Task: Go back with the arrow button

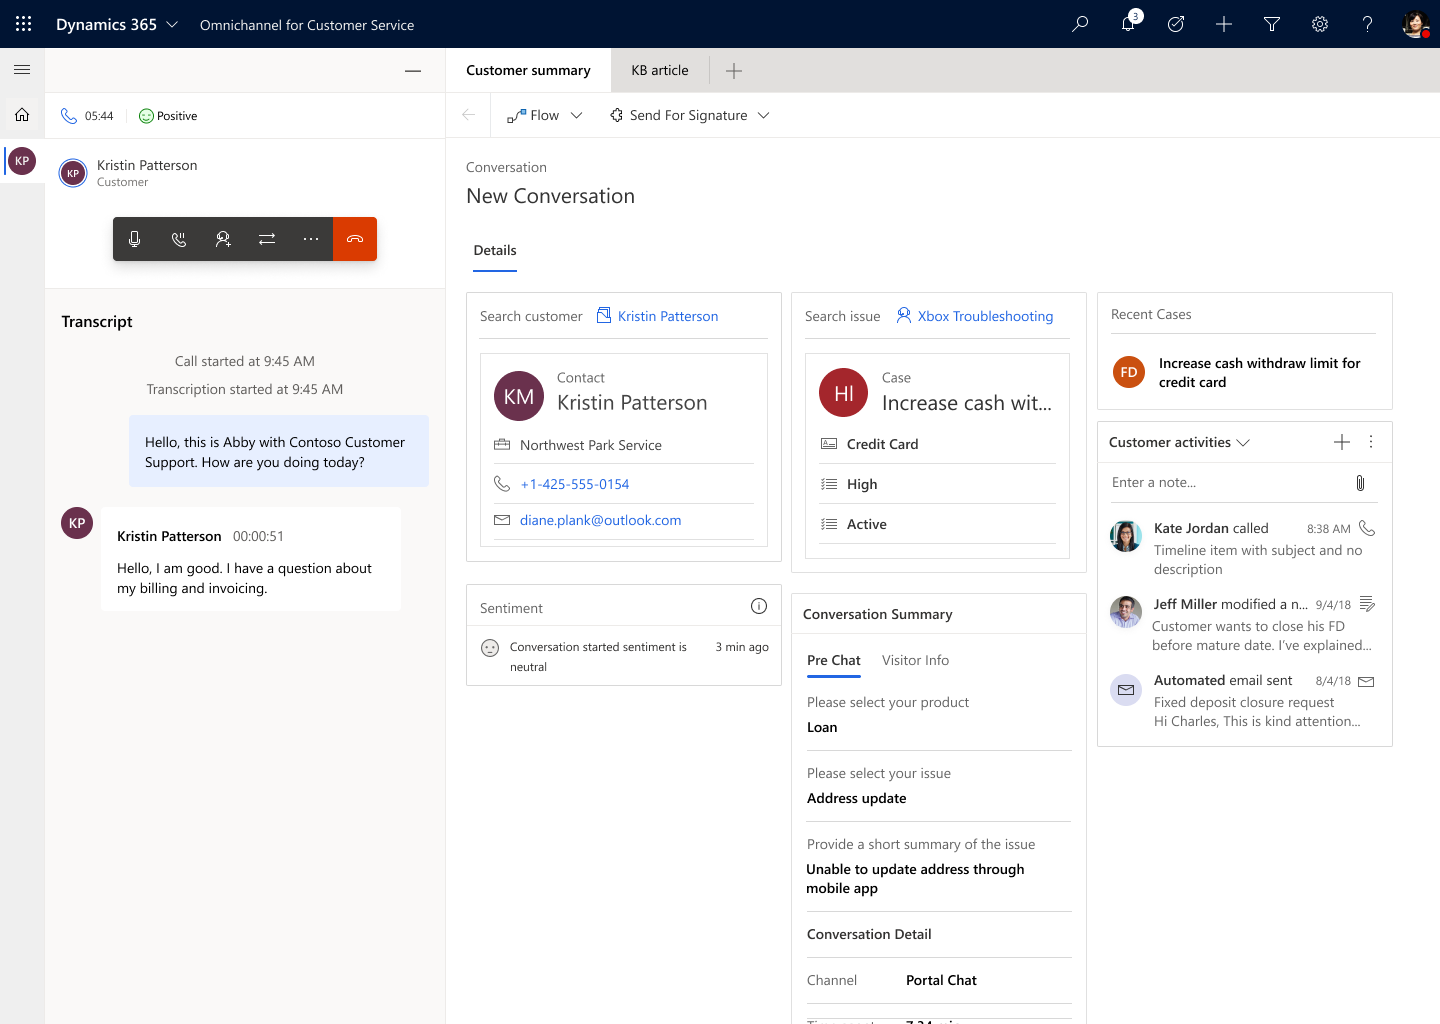Action: (468, 115)
